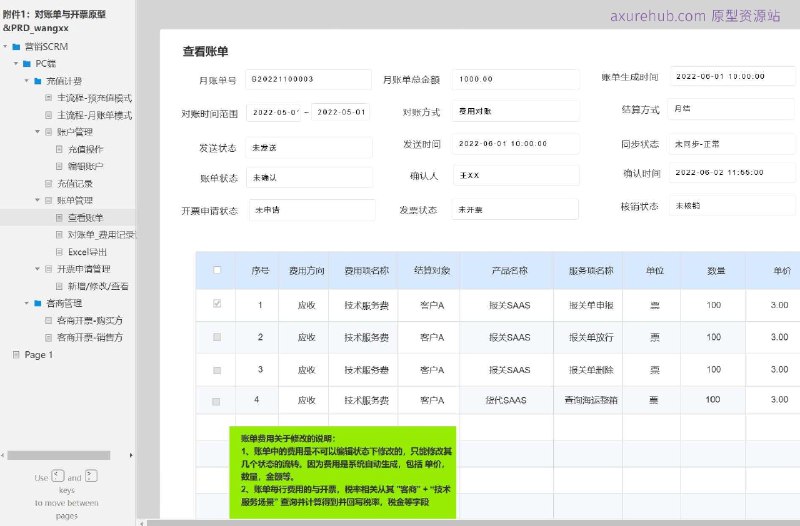Screen dimensions: 800x526
Task: Collapse the PC端 tree node arrow
Action: 16,64
